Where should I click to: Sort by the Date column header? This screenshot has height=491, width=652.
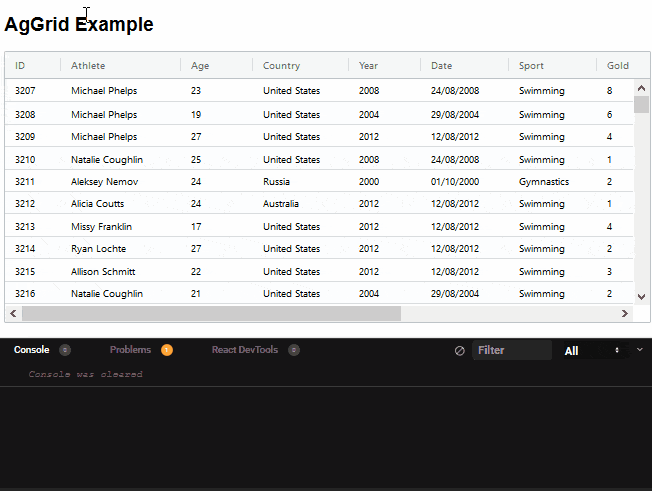coord(442,66)
